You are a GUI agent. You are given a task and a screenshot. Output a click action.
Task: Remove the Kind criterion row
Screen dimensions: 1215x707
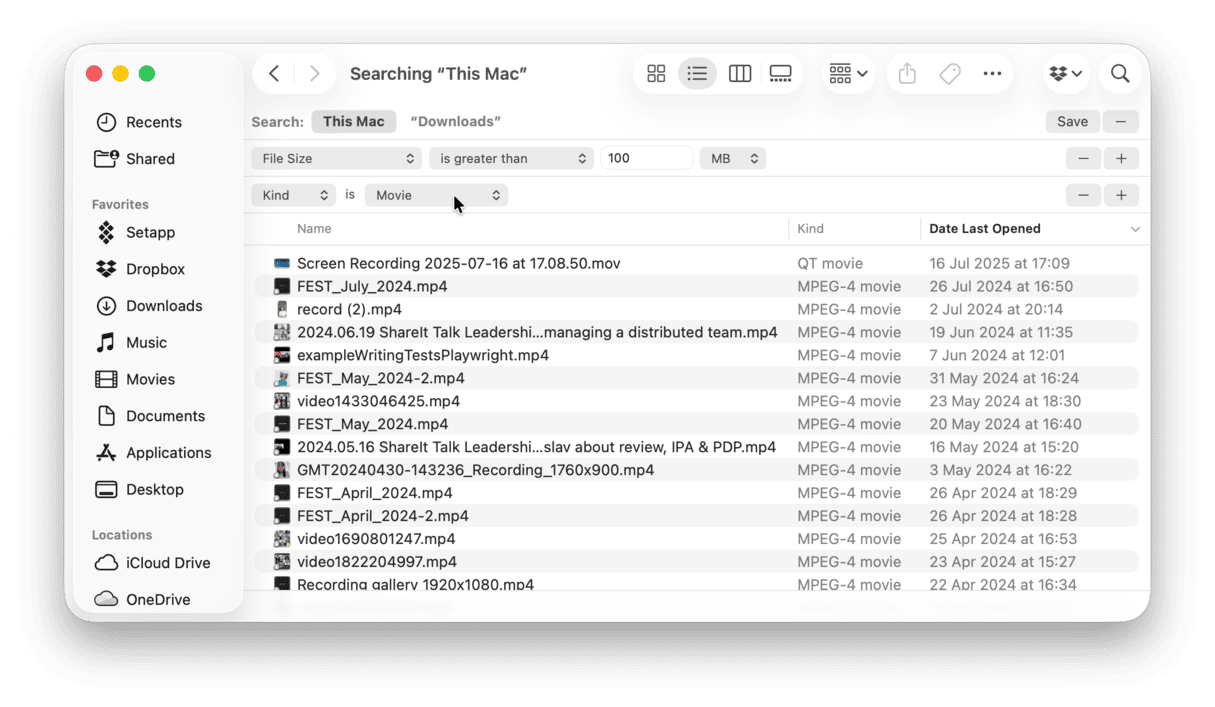point(1083,195)
